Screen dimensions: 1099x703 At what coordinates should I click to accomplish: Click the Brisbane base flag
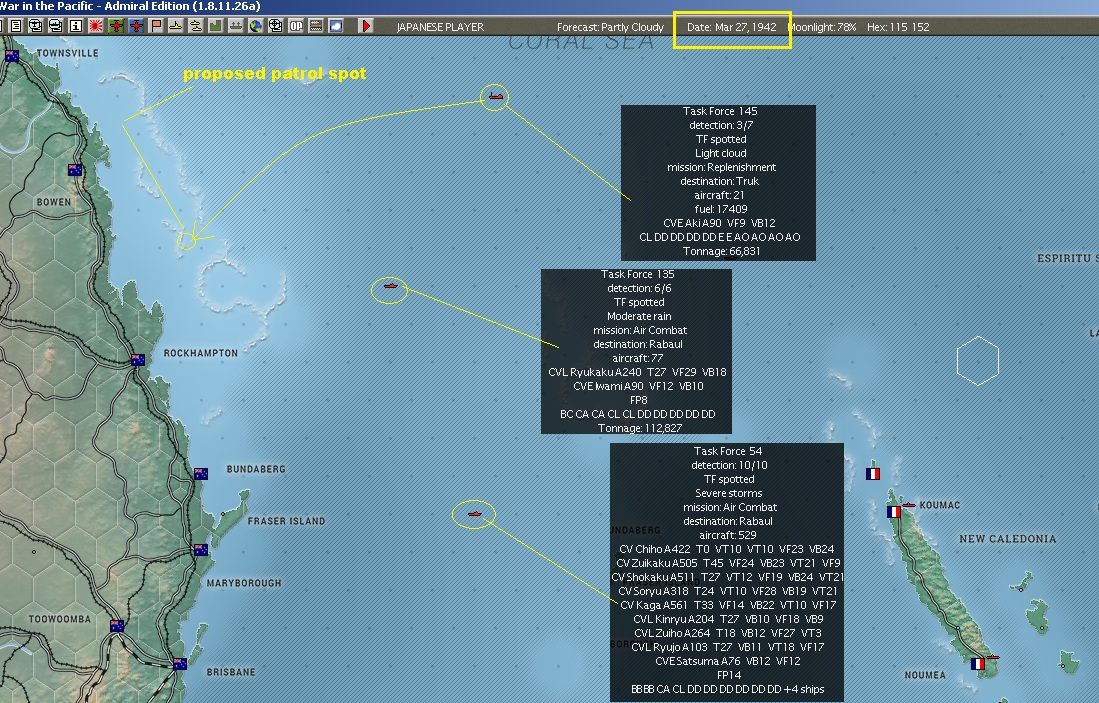coord(180,664)
